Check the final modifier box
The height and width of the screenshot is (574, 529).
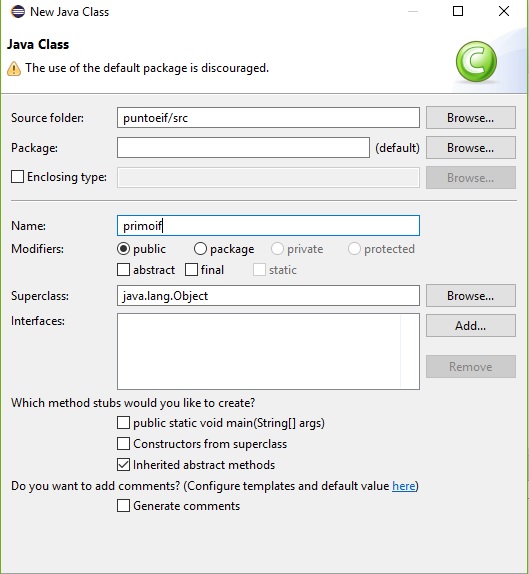click(x=191, y=270)
